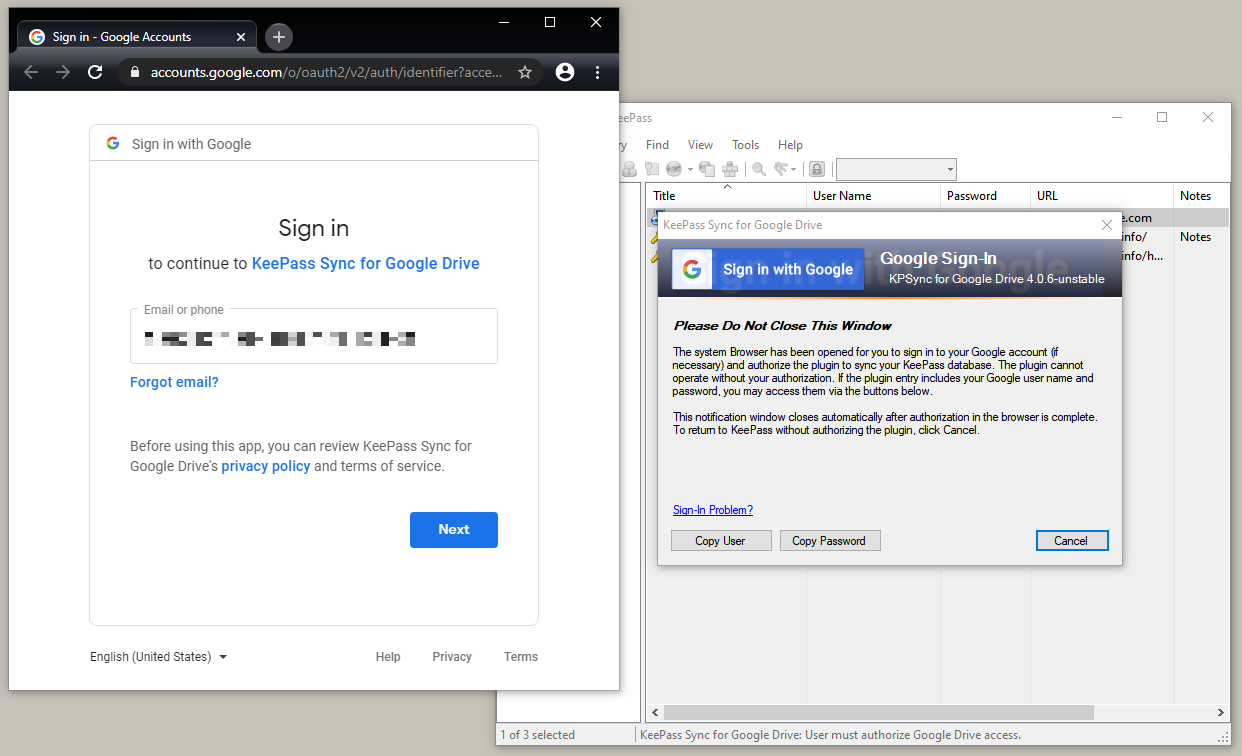Click the KeePass find magnifier icon
Screen dimensions: 1242x756
(x=759, y=169)
